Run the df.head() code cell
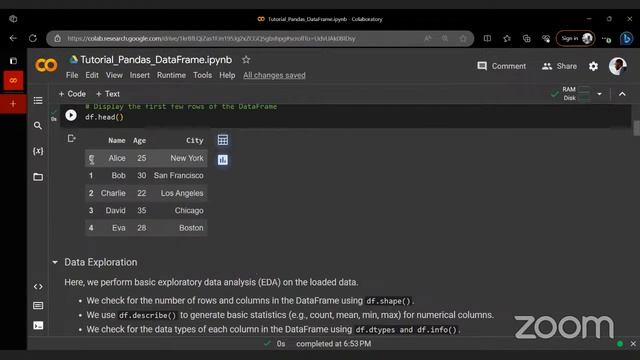 (x=71, y=116)
